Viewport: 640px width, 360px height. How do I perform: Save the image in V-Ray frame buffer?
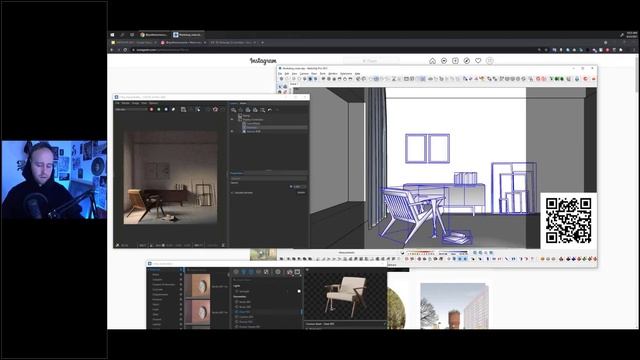click(x=183, y=109)
